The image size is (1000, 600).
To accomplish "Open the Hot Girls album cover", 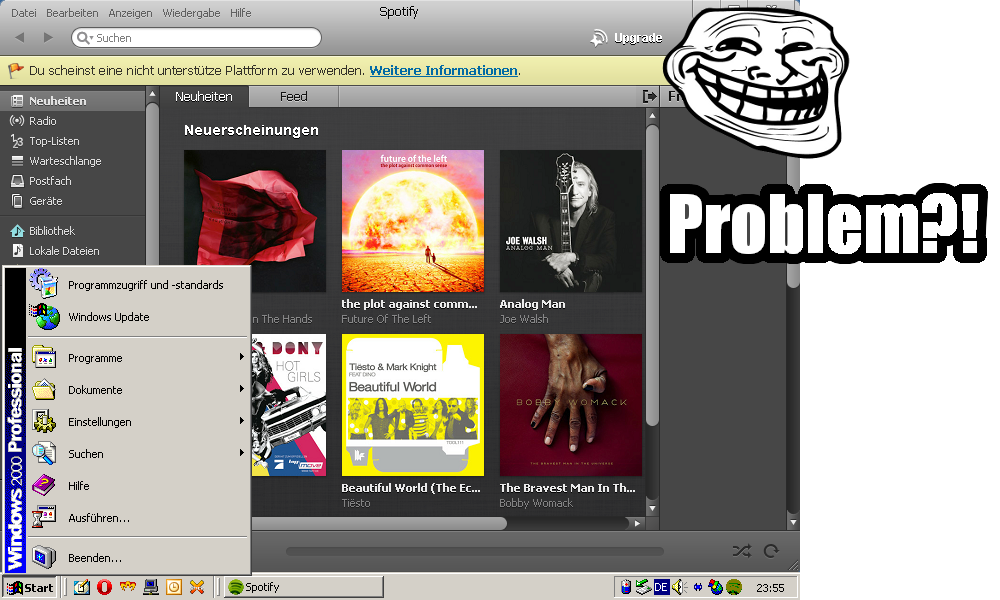I will coord(289,405).
